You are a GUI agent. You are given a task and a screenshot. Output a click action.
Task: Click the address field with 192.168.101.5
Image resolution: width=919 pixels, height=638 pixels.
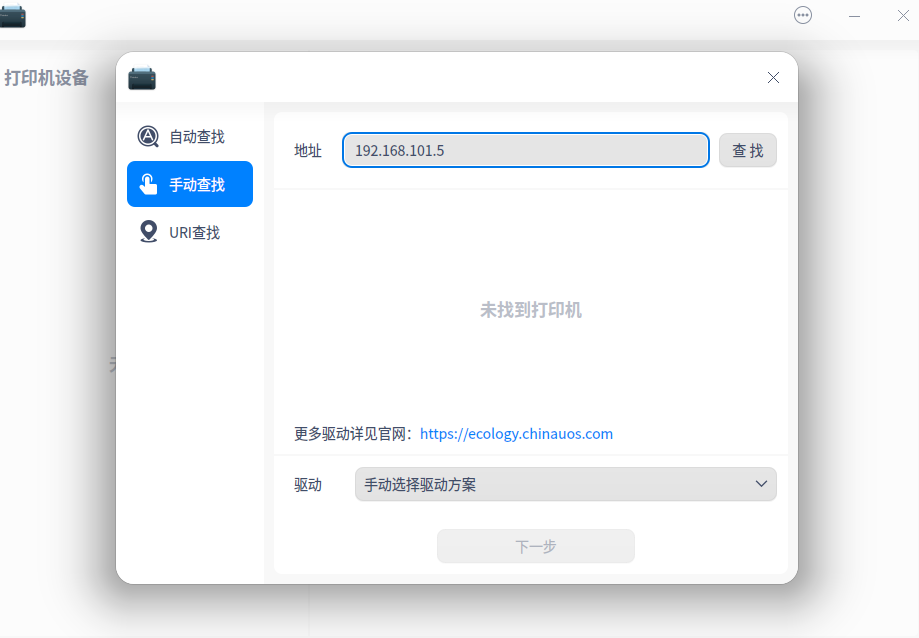pyautogui.click(x=526, y=150)
